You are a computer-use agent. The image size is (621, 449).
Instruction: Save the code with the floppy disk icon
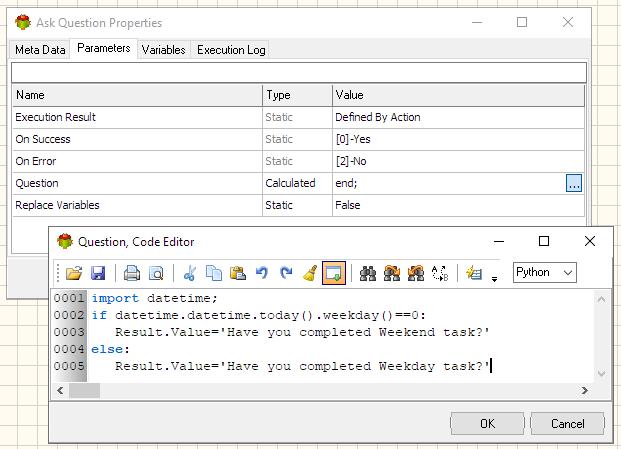tap(98, 273)
